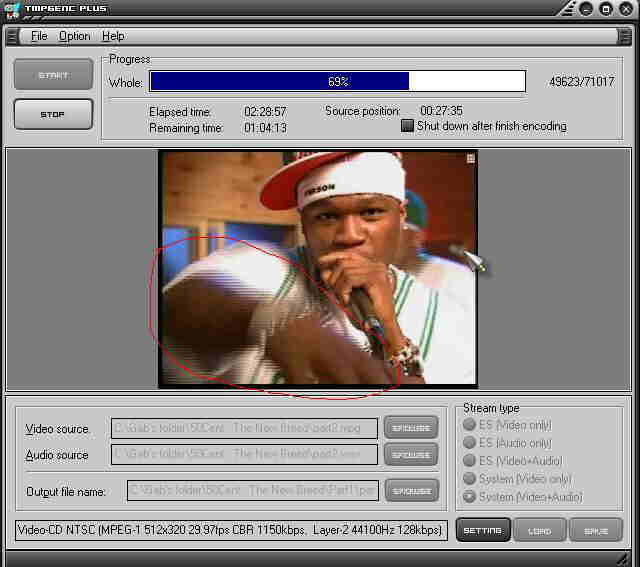The width and height of the screenshot is (640, 567).
Task: Click the Stream type group label
Action: click(491, 408)
